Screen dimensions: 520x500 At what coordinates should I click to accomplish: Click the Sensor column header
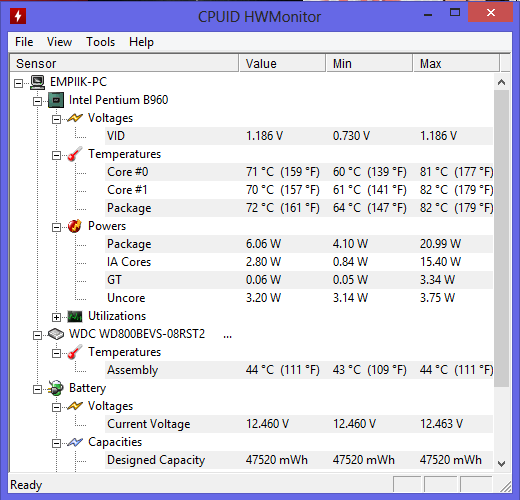coord(124,63)
